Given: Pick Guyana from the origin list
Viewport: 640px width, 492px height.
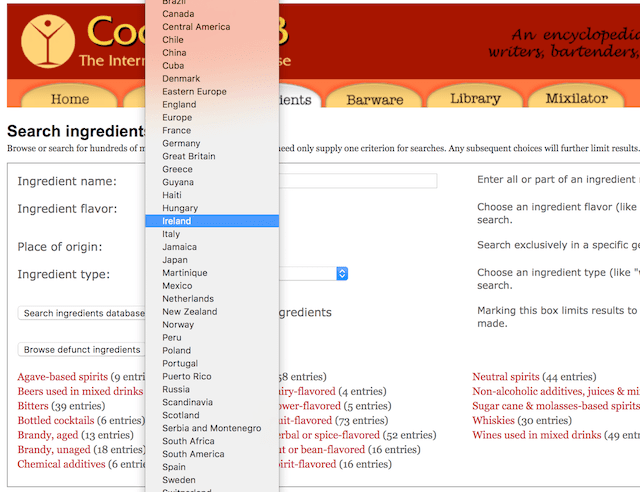Looking at the screenshot, I should (x=212, y=182).
